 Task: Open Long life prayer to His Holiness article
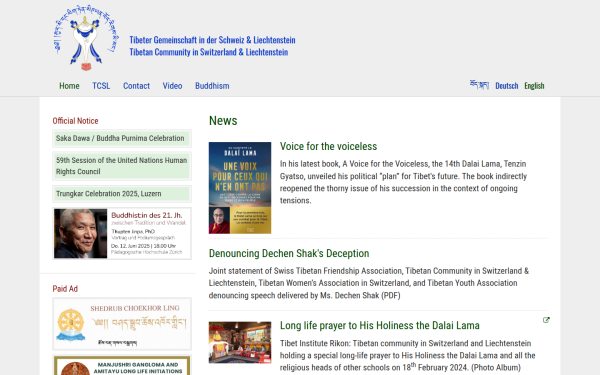380,325
